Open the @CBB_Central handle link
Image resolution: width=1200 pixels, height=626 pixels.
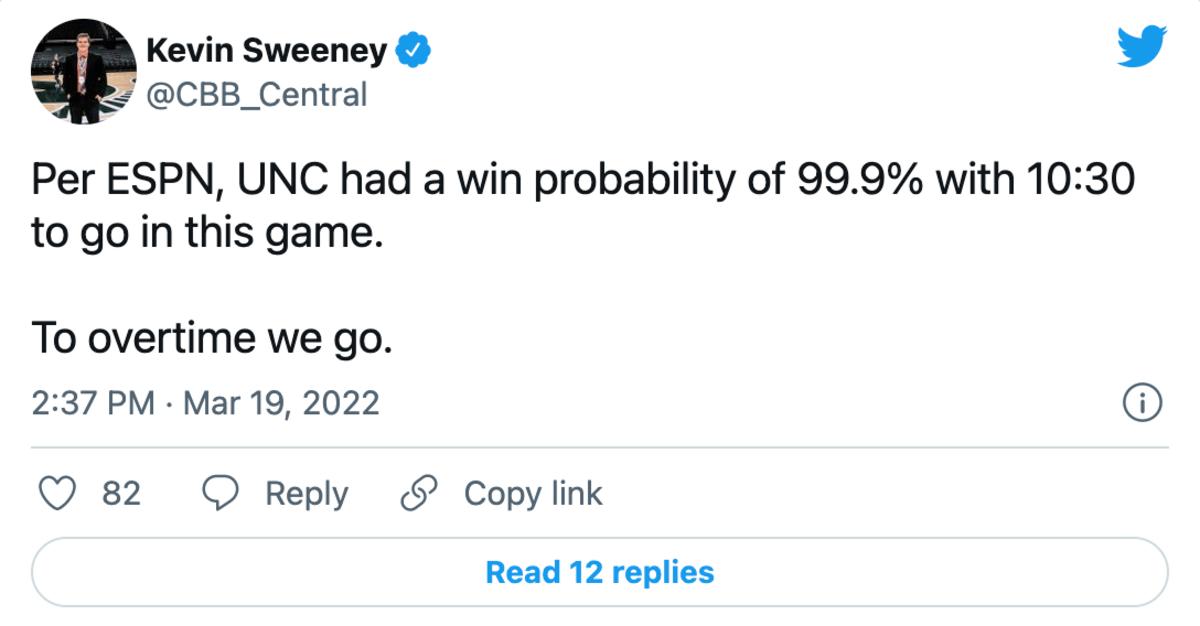click(x=257, y=95)
